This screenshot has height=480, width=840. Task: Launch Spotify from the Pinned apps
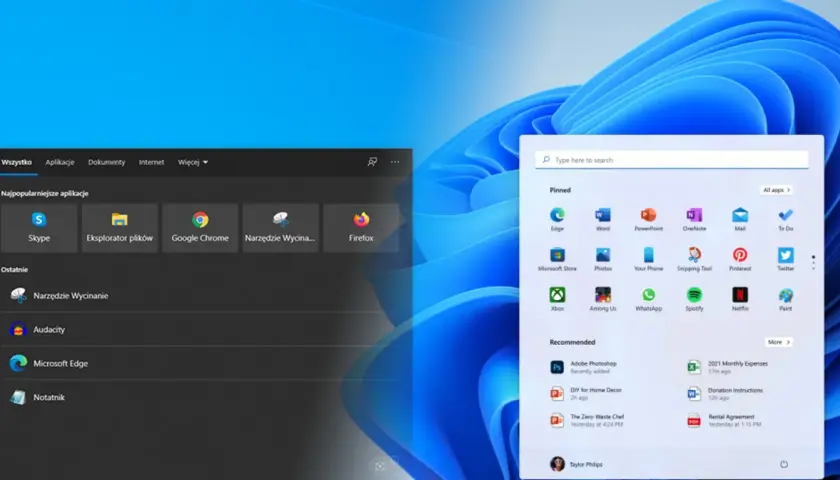pos(694,299)
